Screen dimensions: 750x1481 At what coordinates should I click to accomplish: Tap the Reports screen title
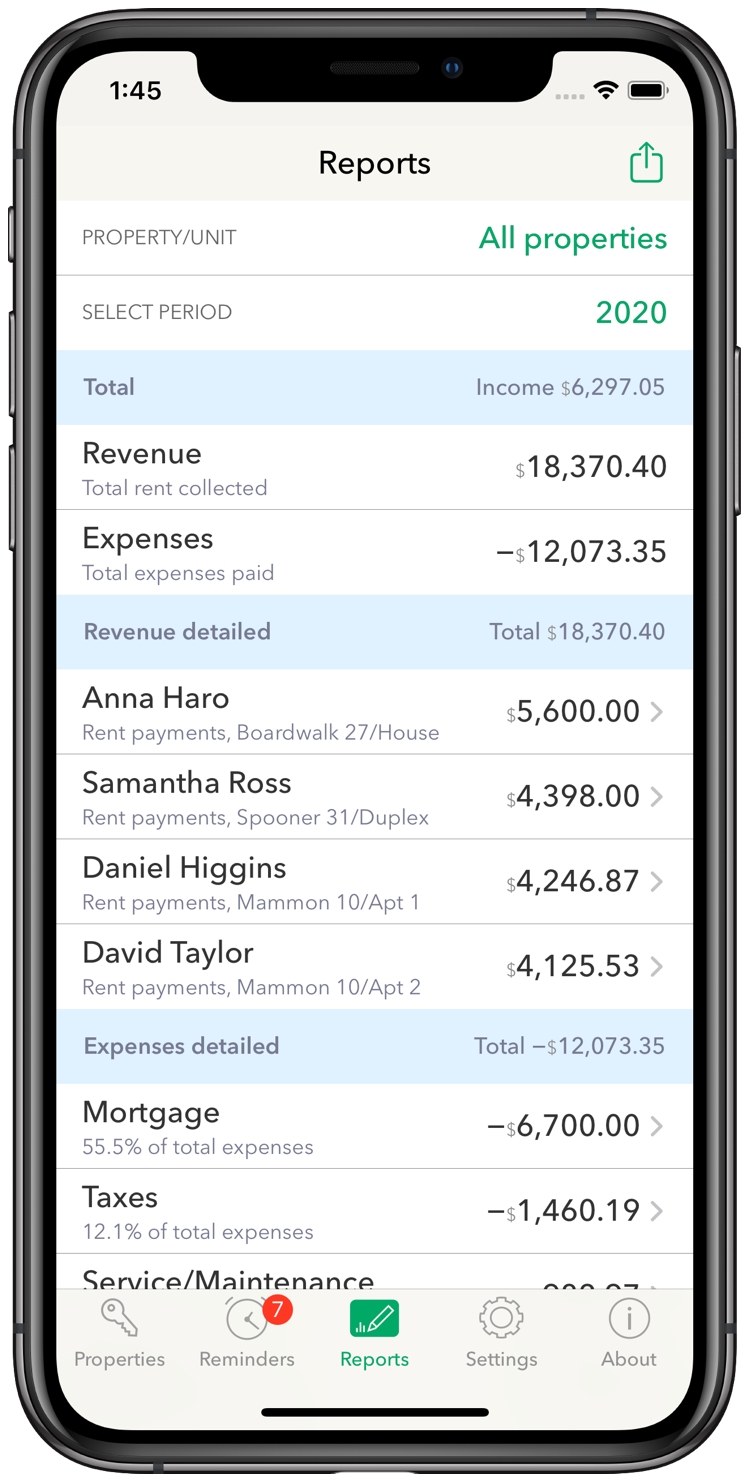(374, 163)
